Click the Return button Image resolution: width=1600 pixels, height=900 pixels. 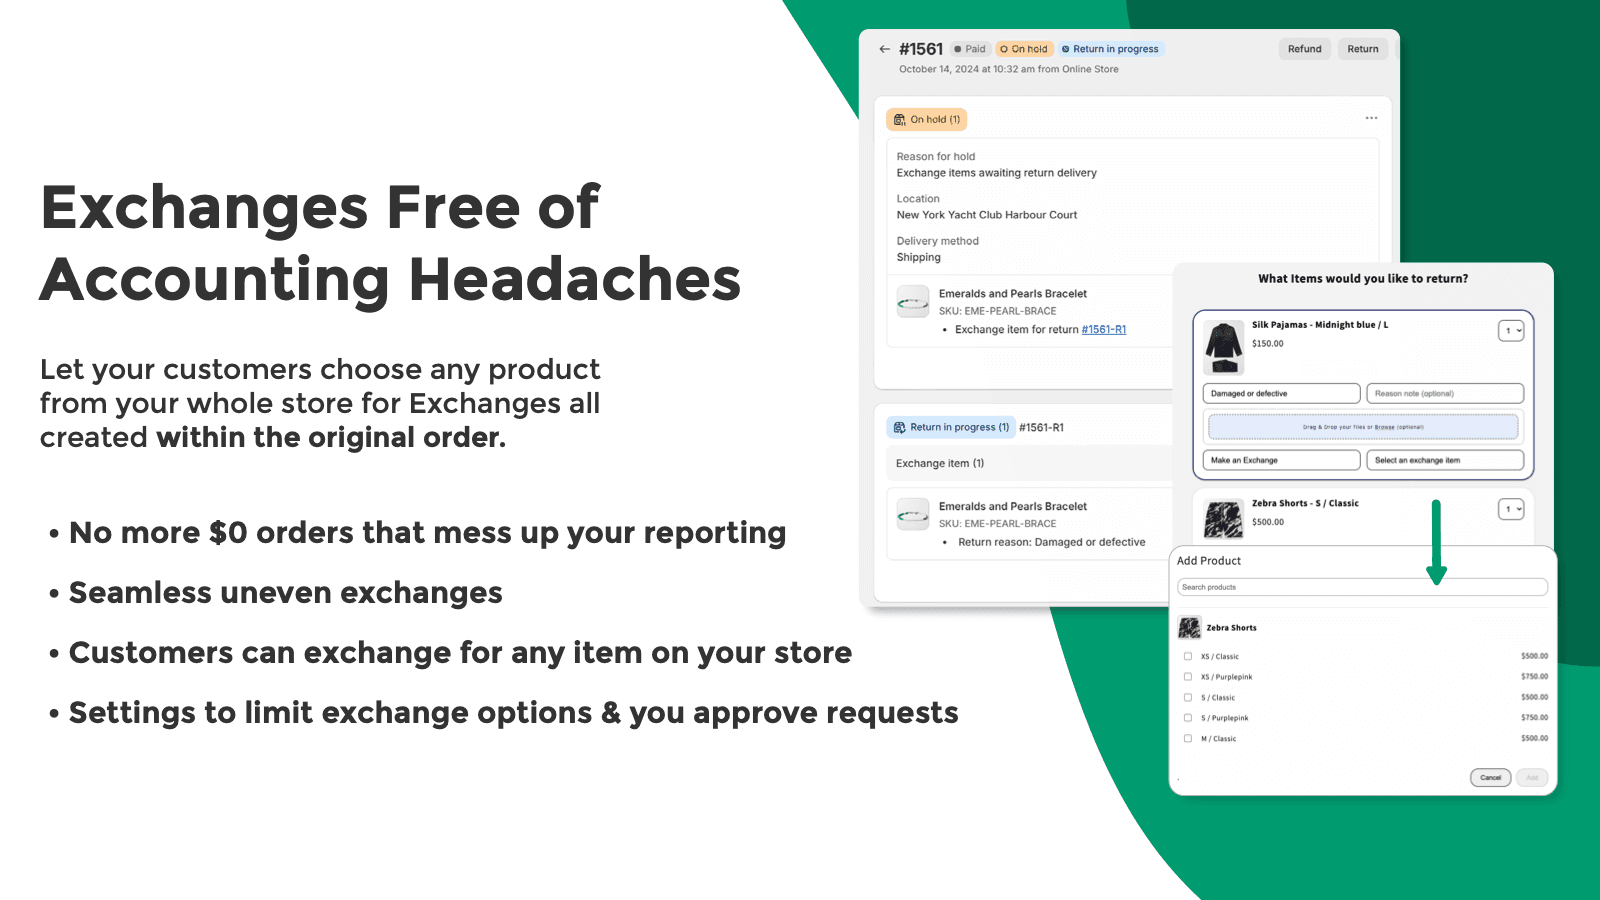pos(1362,48)
